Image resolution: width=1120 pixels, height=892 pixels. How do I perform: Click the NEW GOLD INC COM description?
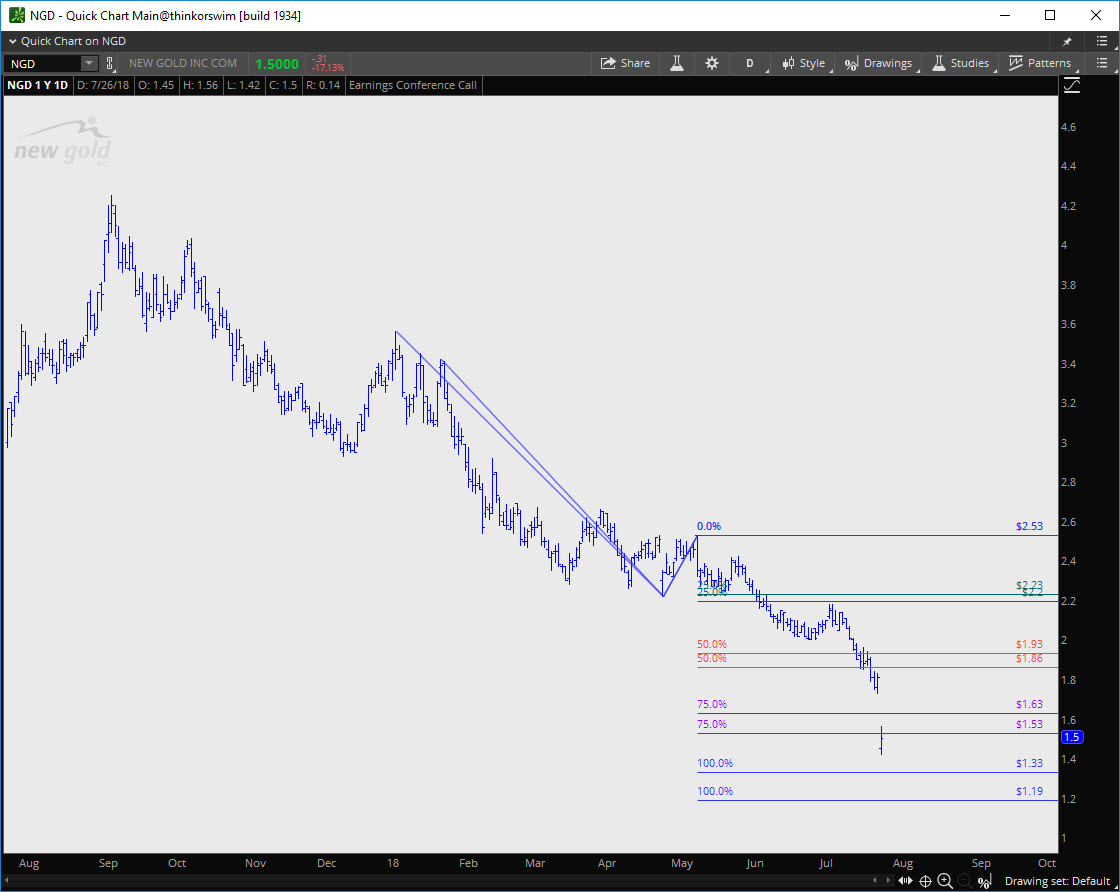pos(183,63)
